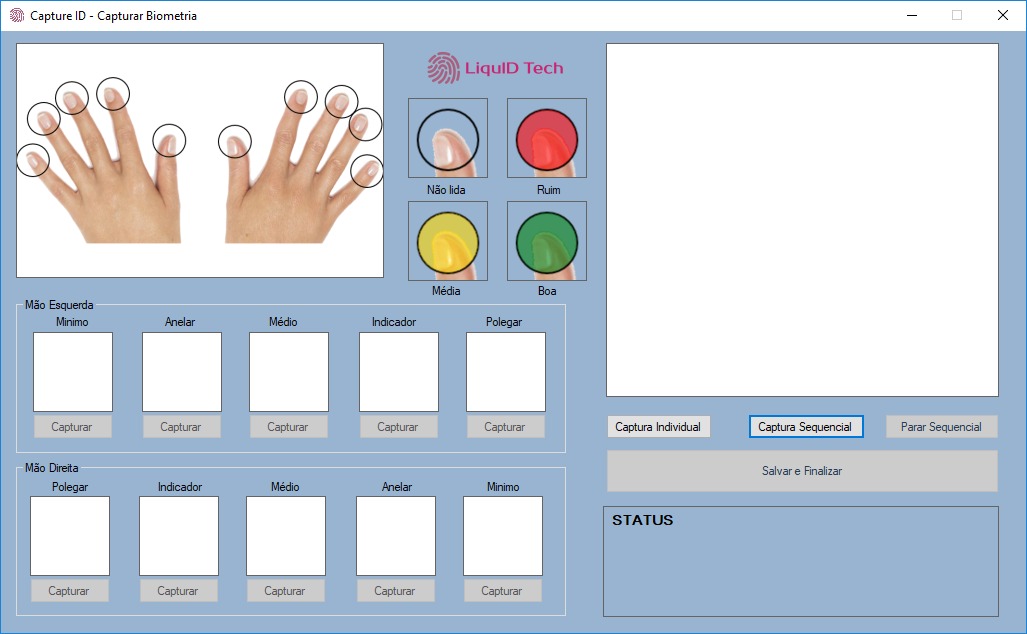Select the Mão Direita Minimo fingerprint box
The image size is (1027, 634).
pos(503,536)
